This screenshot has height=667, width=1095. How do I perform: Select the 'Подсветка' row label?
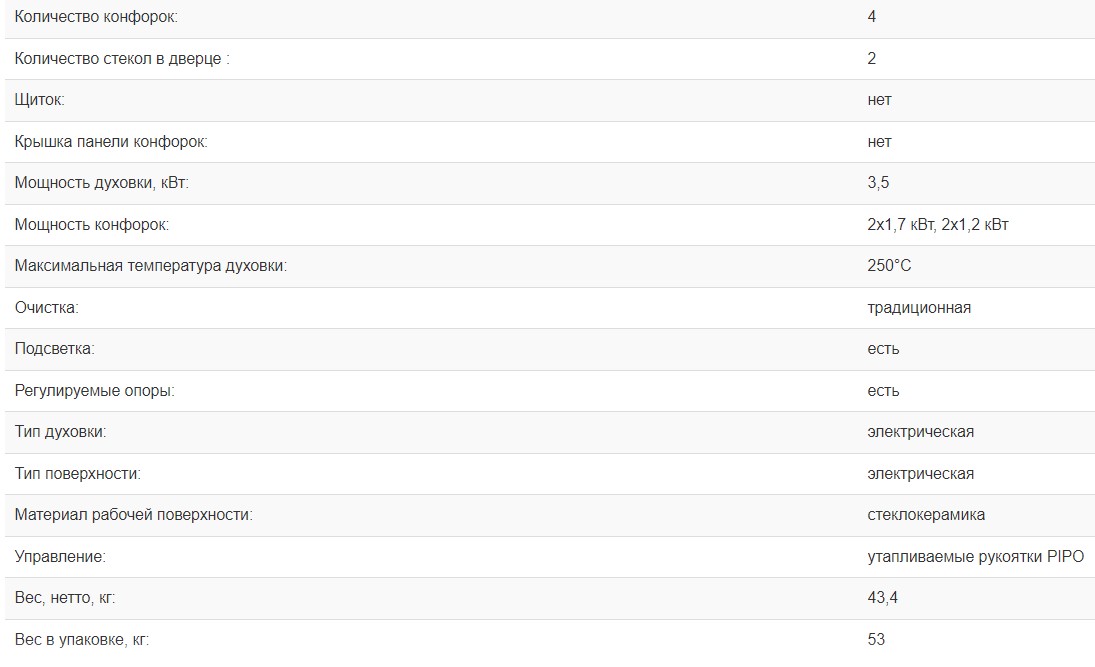54,349
